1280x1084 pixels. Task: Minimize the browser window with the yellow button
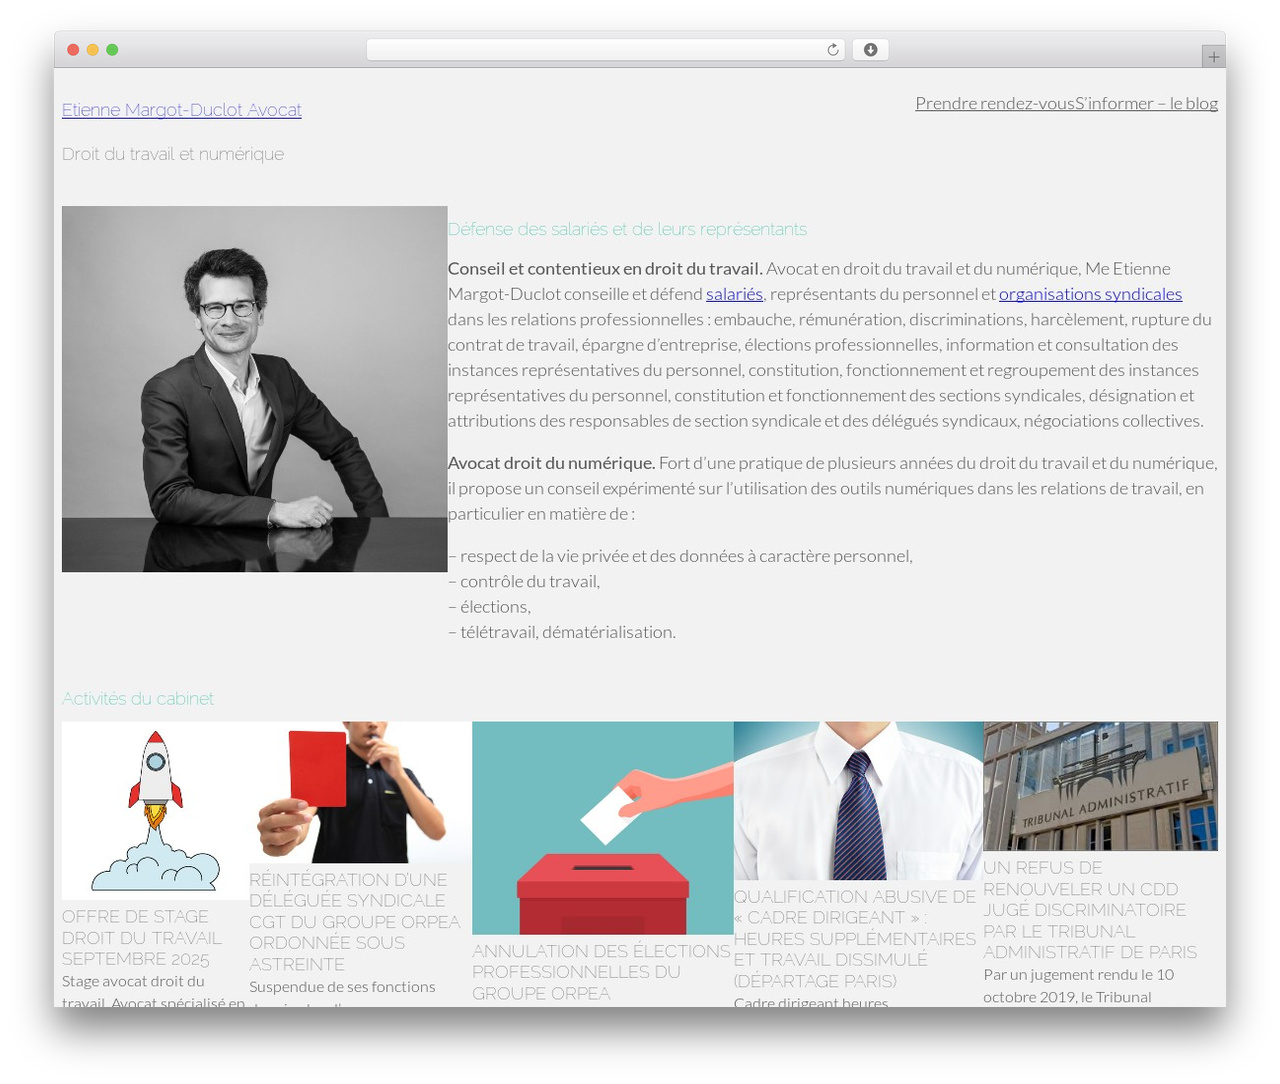[93, 50]
